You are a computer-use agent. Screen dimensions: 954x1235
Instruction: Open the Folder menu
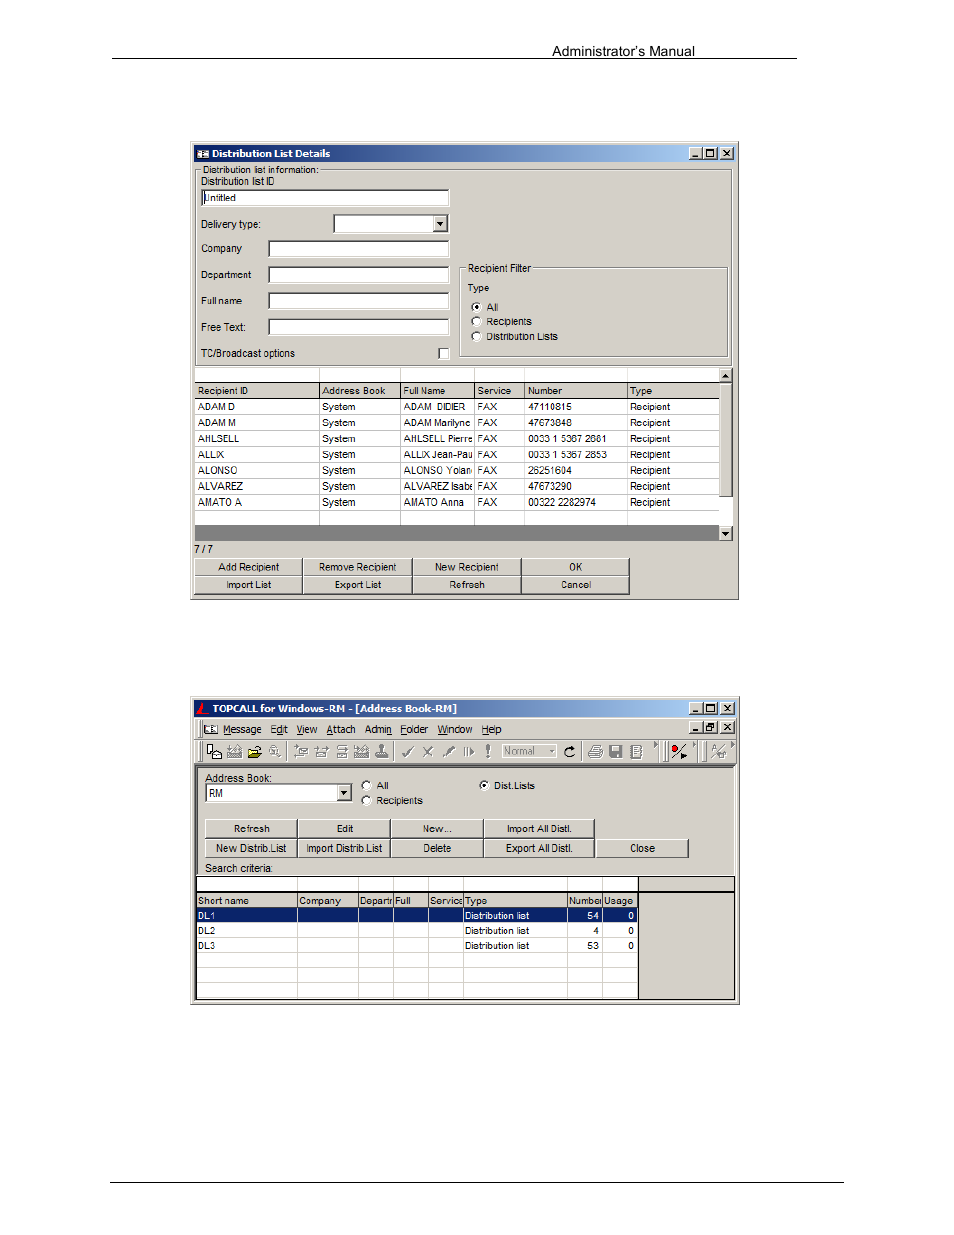pyautogui.click(x=414, y=730)
